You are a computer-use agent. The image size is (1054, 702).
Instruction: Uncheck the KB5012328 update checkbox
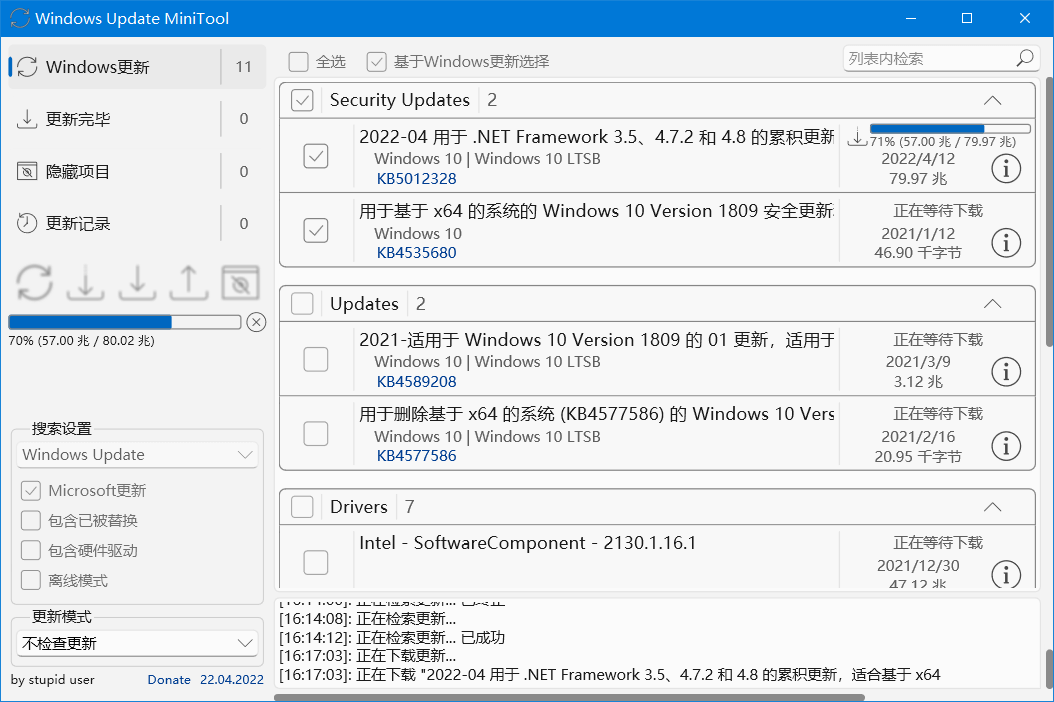pyautogui.click(x=316, y=157)
